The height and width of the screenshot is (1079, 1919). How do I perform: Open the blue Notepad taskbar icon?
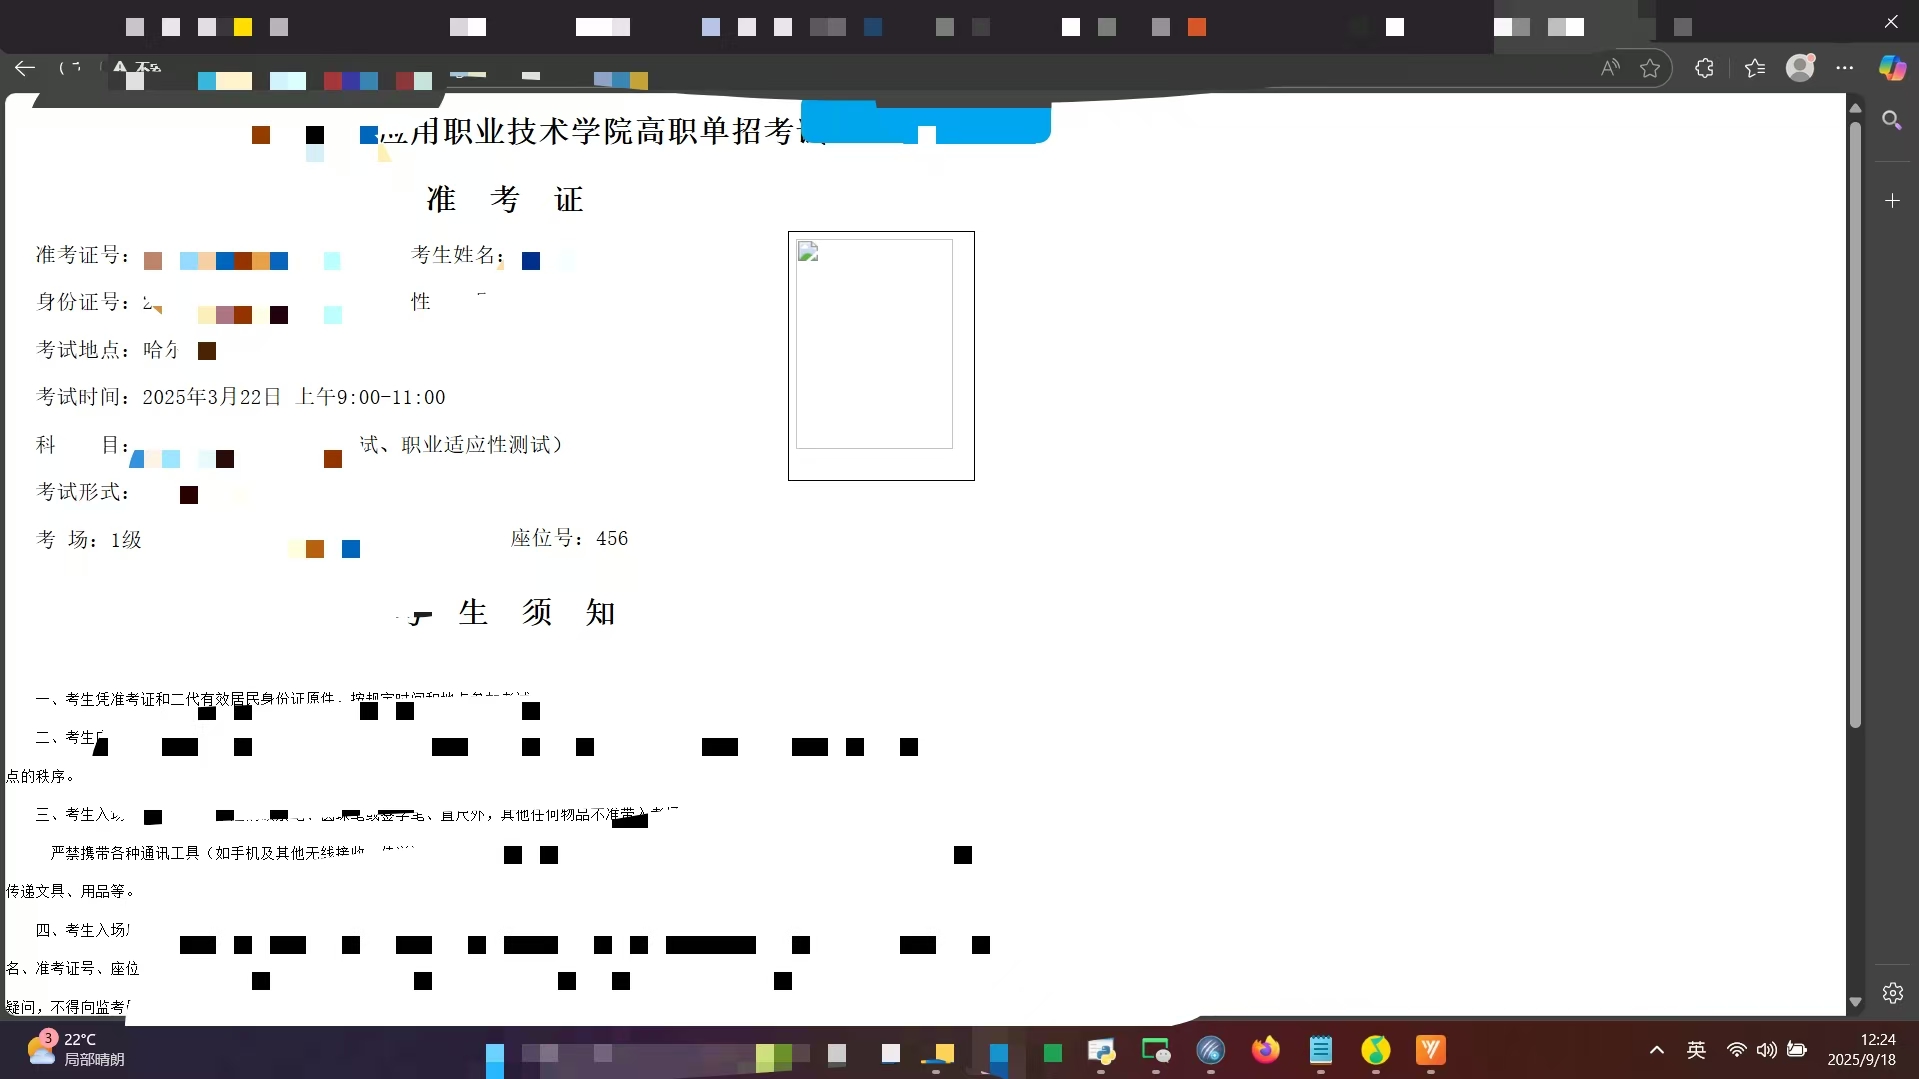pos(1320,1050)
